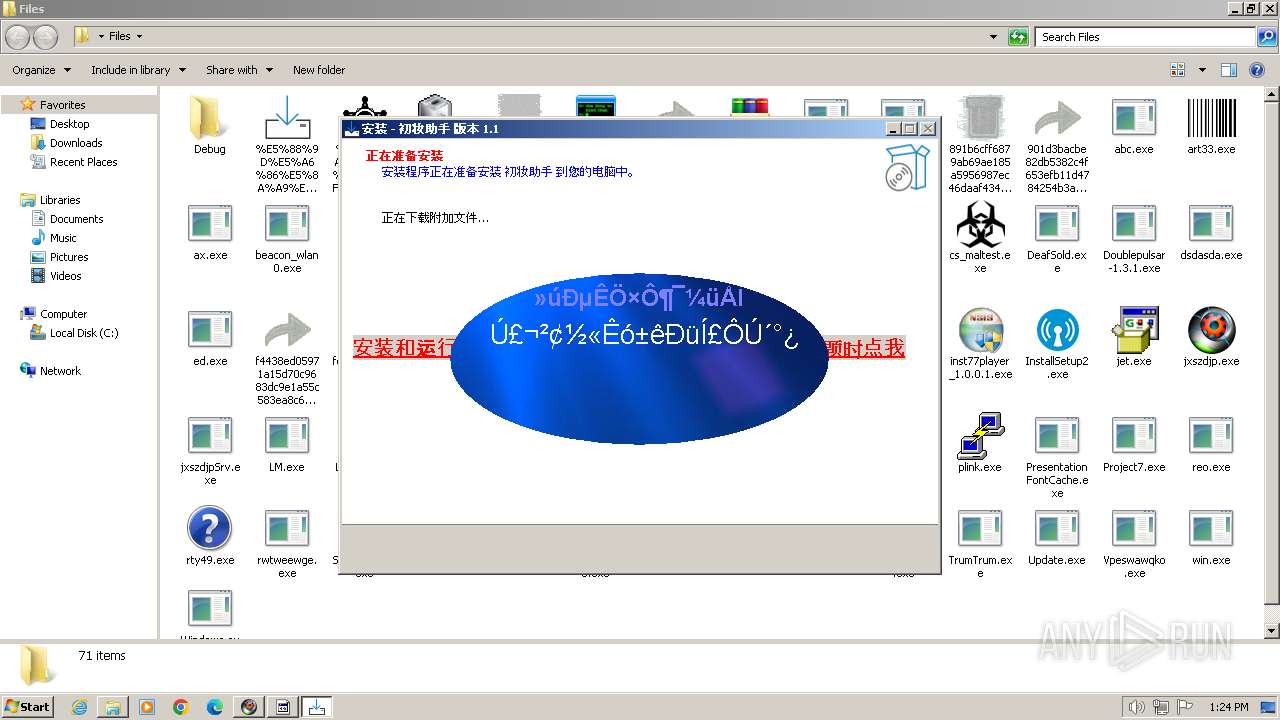The height and width of the screenshot is (720, 1280).
Task: Select the Project7.exe icon
Action: [1134, 436]
